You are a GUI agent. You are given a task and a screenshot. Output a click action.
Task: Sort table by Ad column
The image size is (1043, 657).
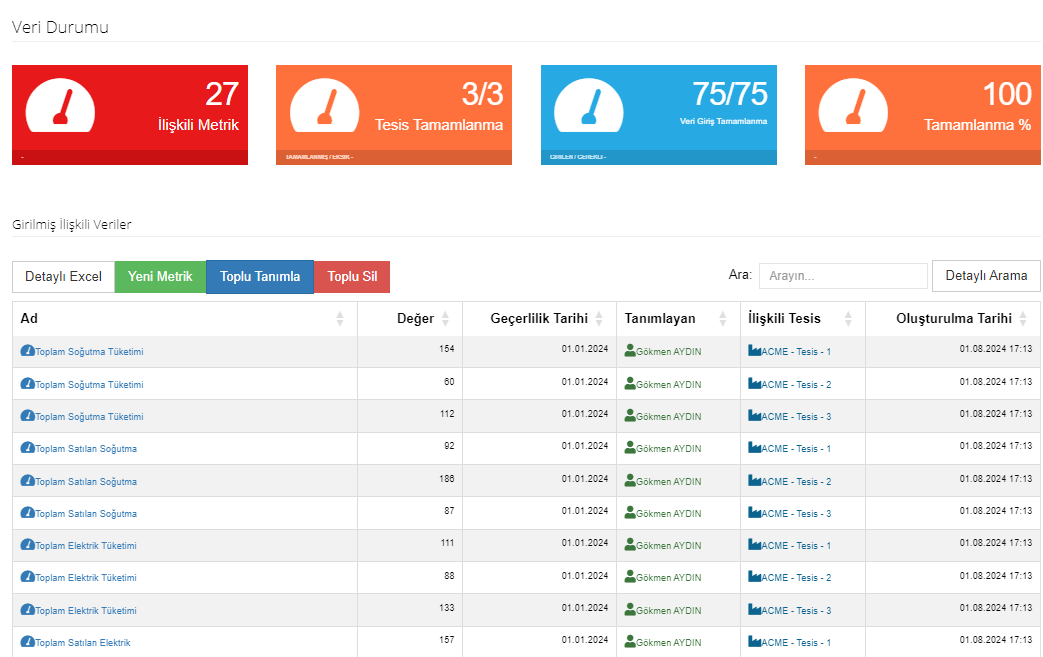coord(339,319)
